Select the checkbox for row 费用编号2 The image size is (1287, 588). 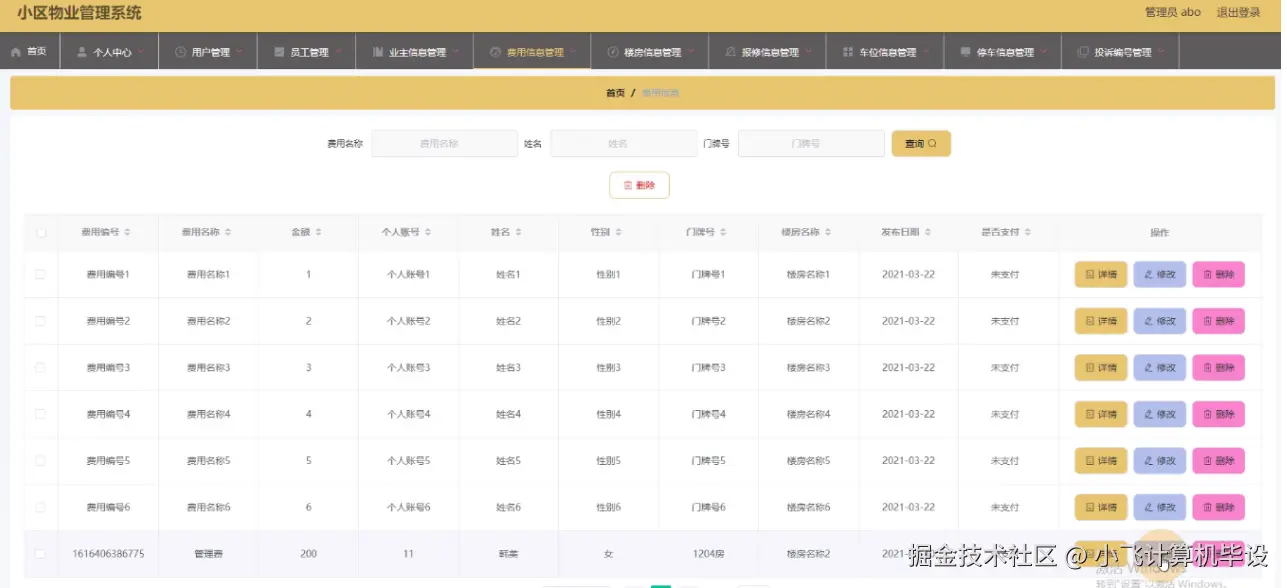[41, 321]
